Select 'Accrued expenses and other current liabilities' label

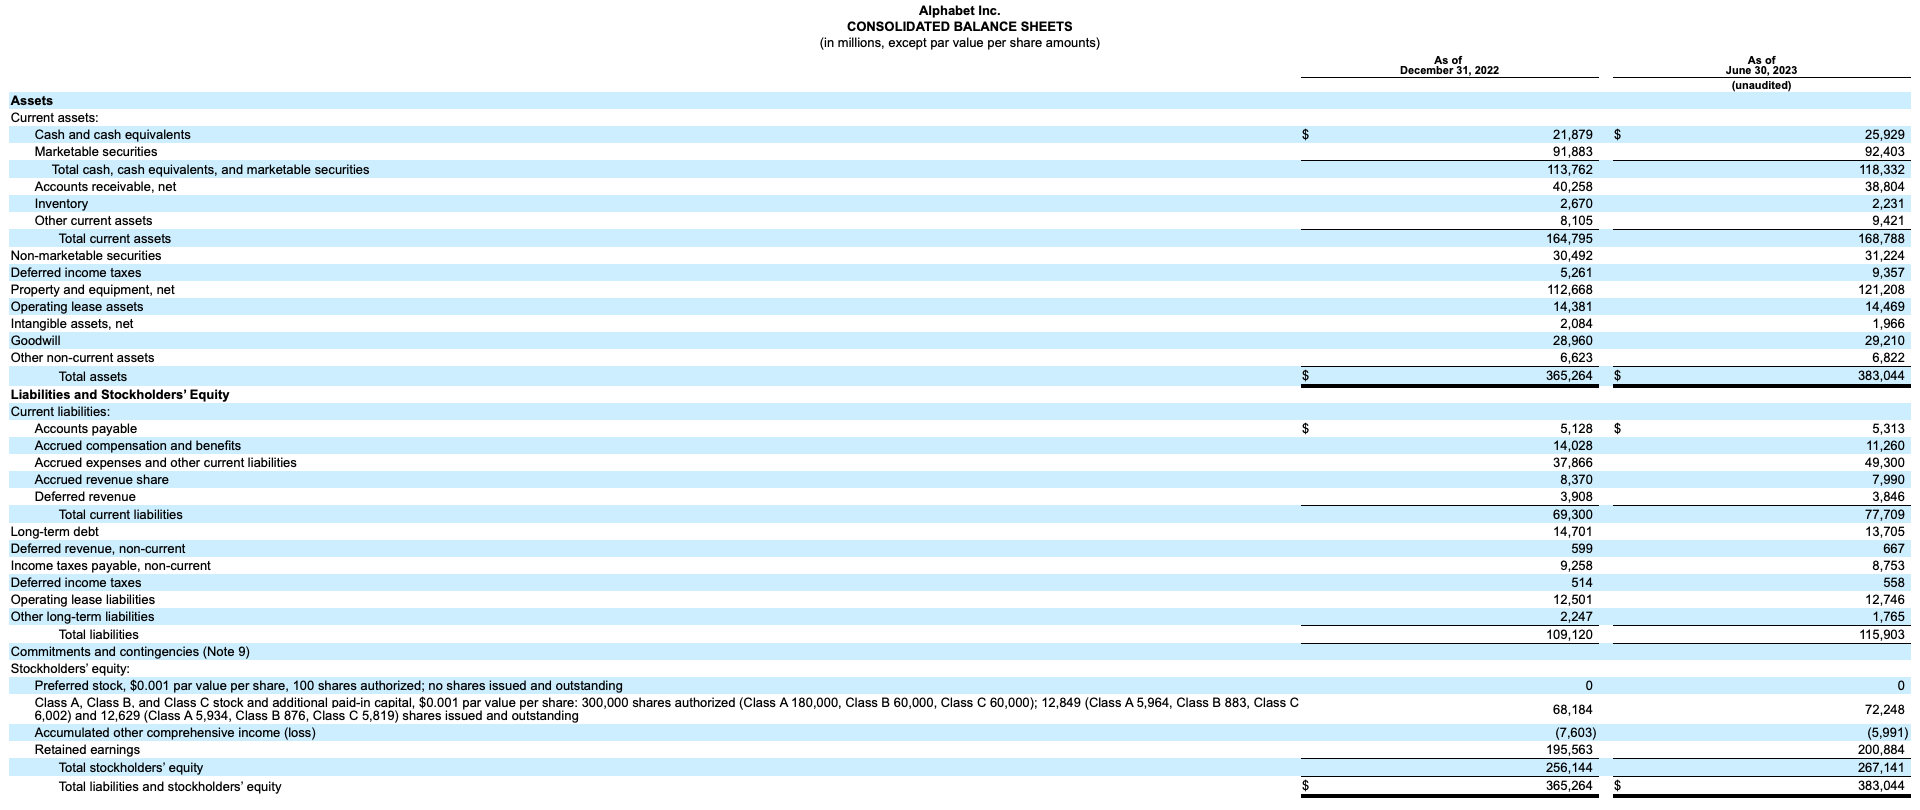tap(165, 463)
